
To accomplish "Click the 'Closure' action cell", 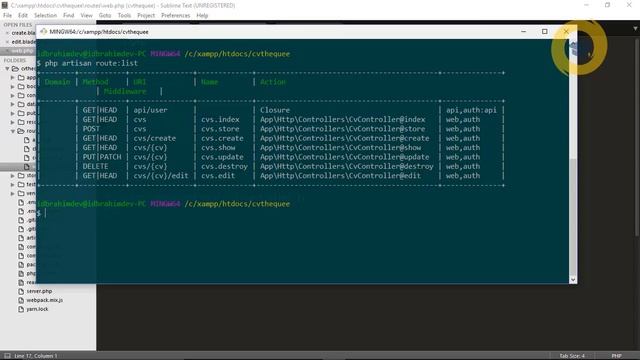I will coord(275,110).
